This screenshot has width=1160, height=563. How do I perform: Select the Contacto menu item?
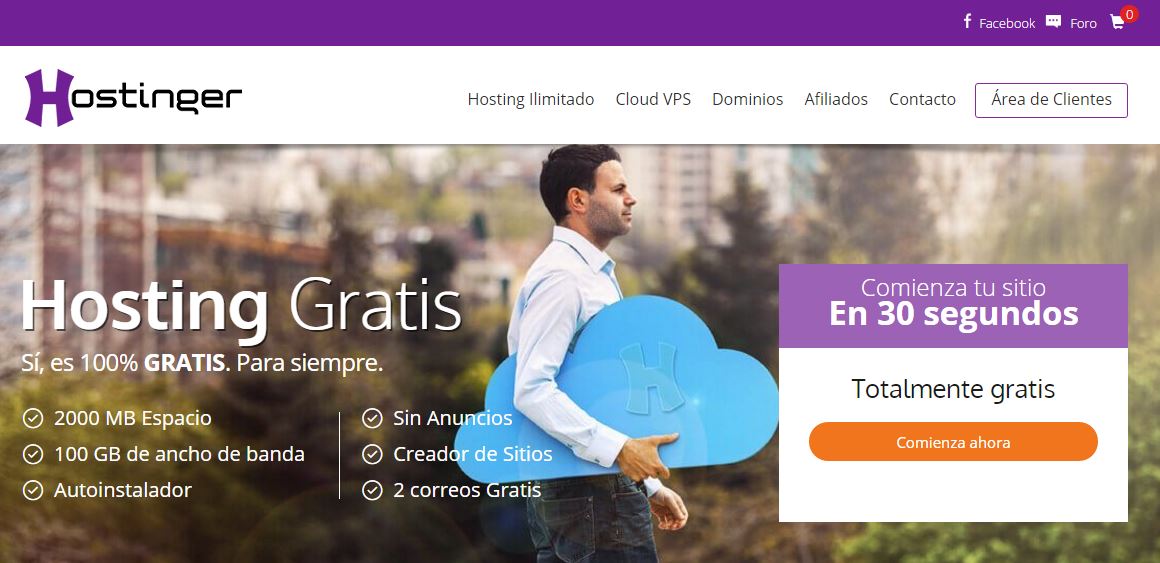point(923,99)
